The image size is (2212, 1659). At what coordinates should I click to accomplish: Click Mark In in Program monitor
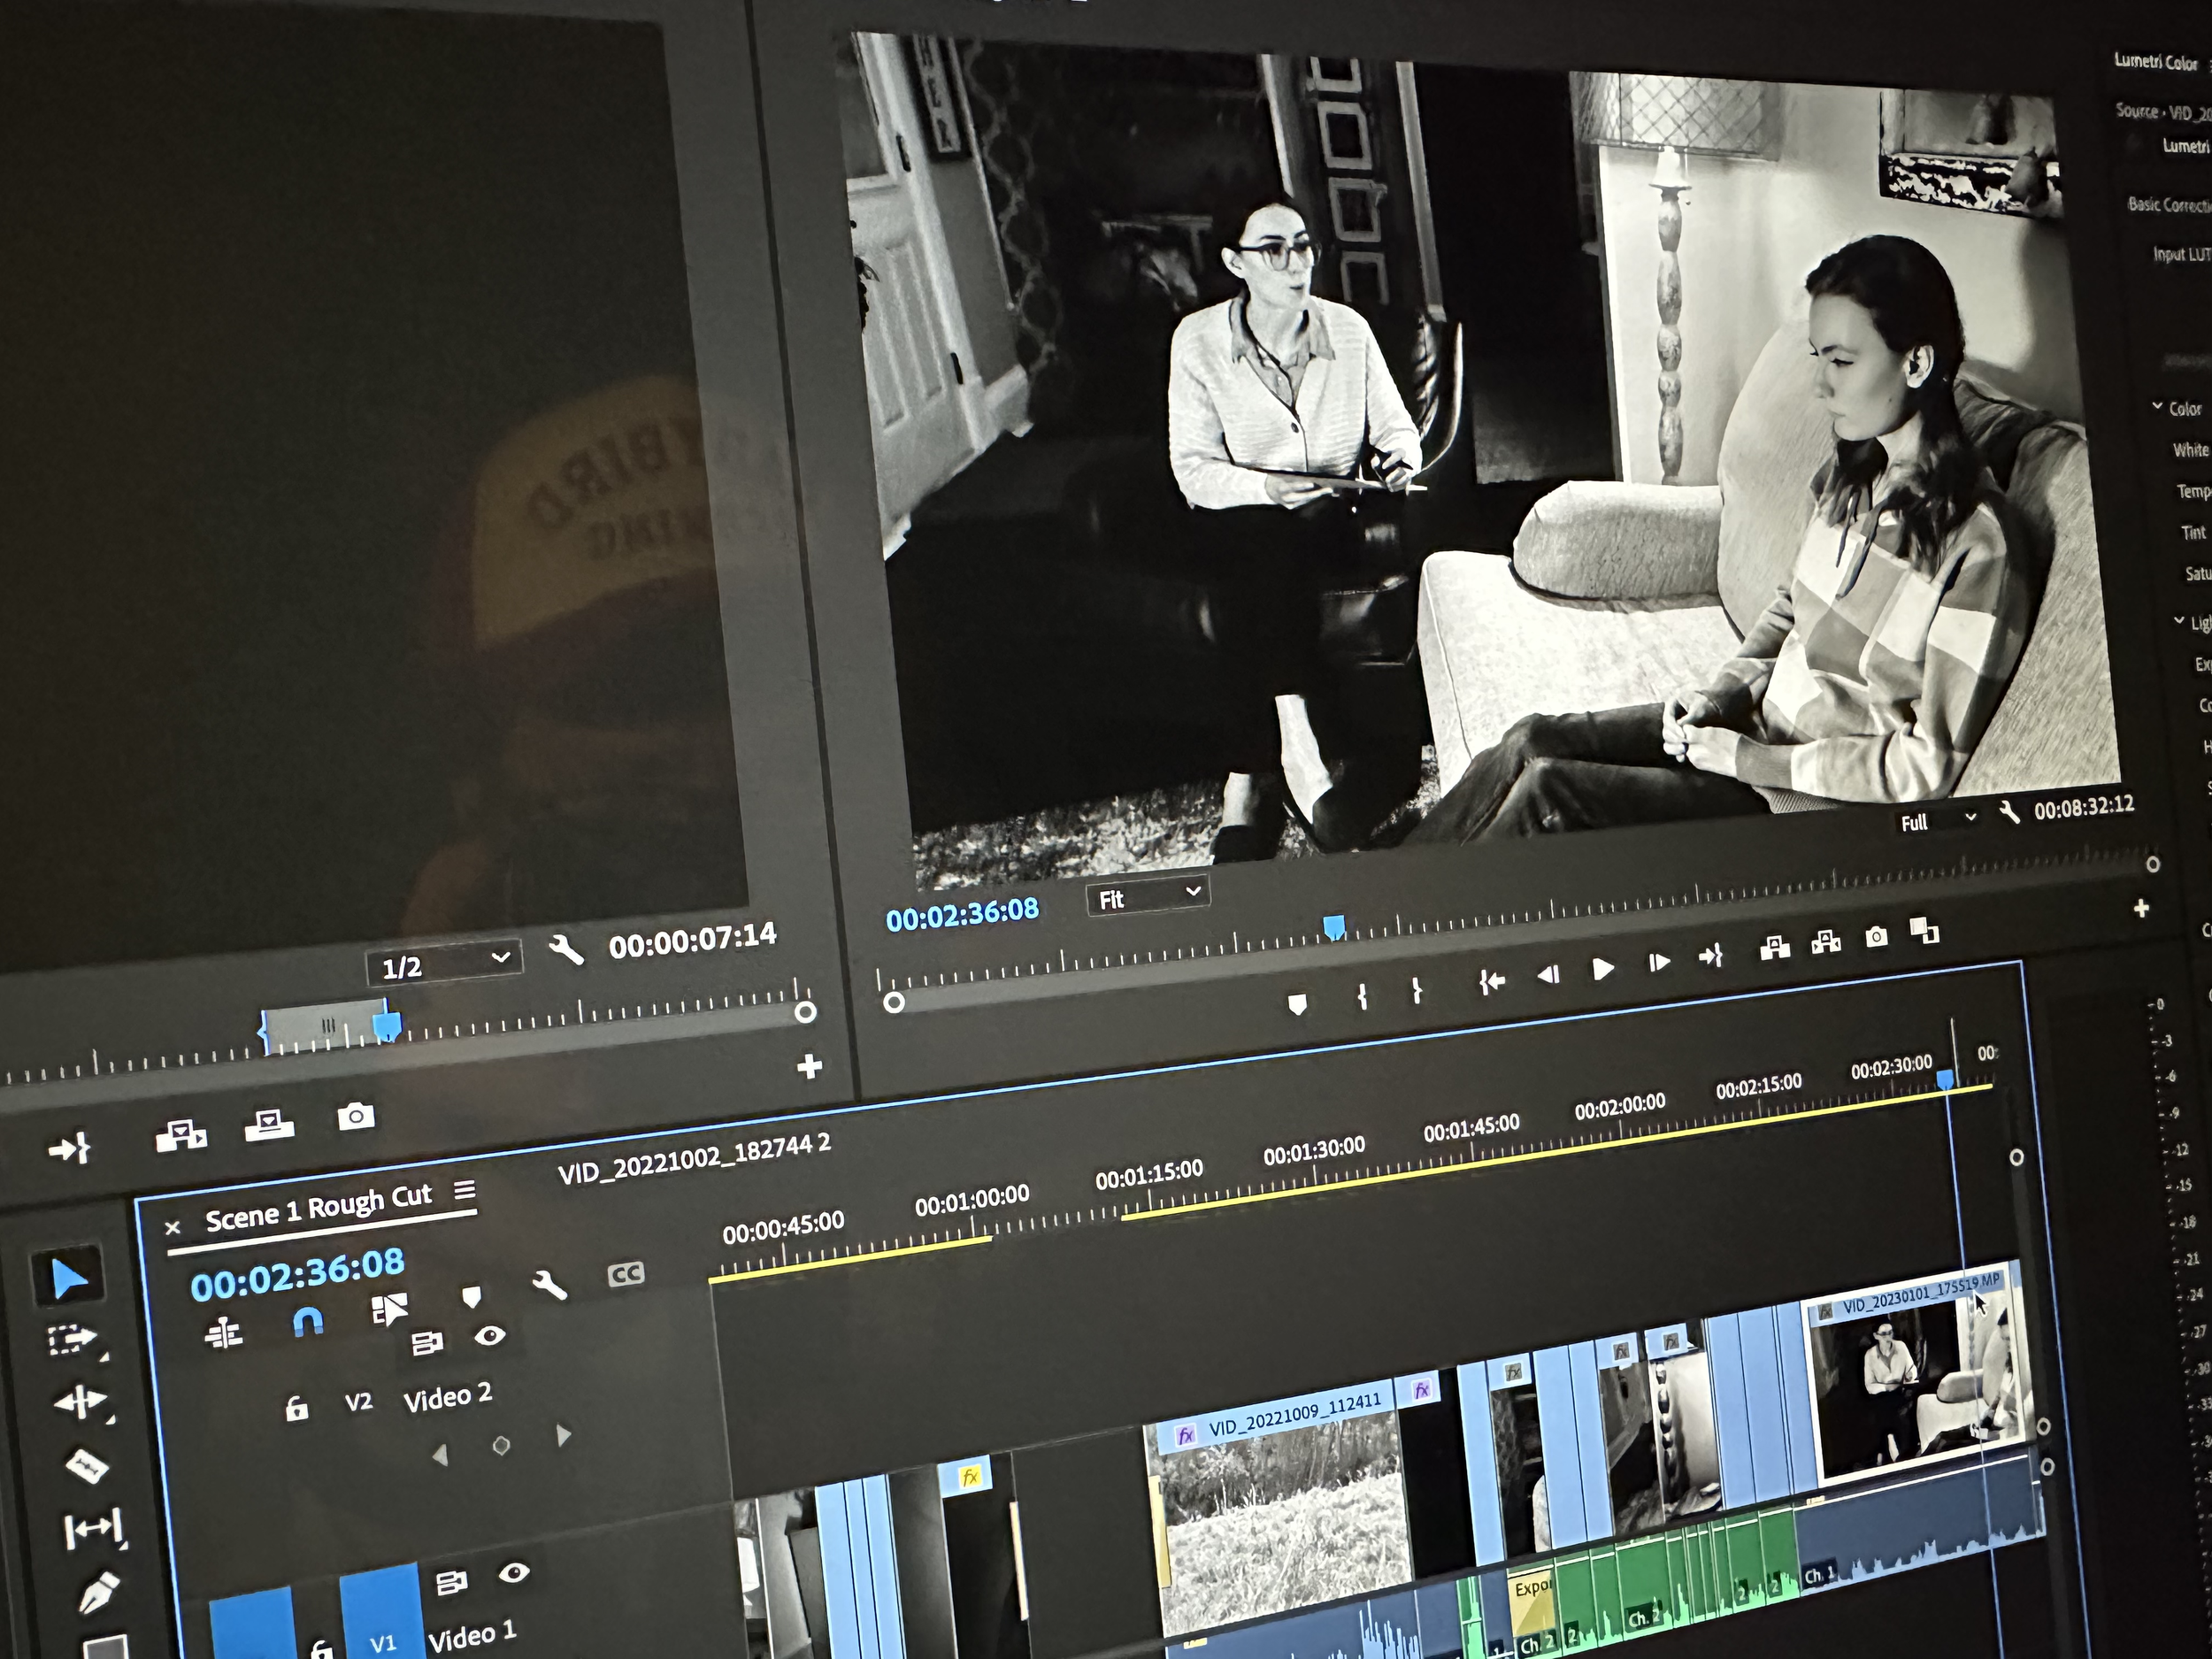pyautogui.click(x=1362, y=996)
